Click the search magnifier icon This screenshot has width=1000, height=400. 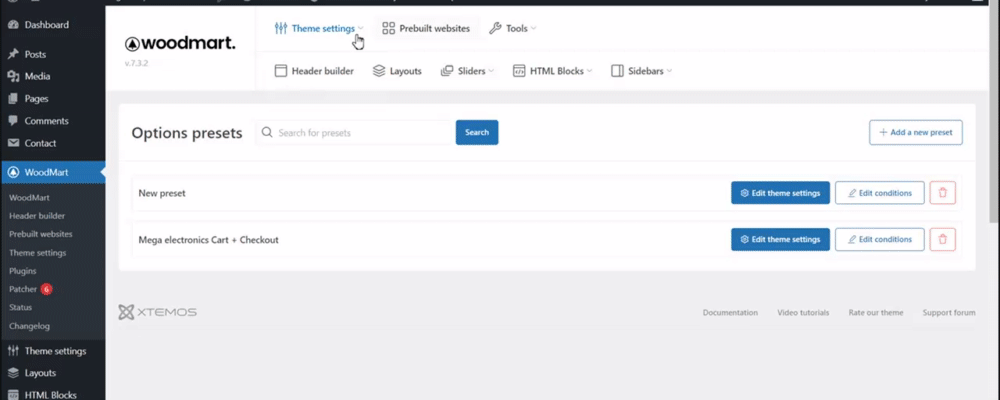point(267,132)
